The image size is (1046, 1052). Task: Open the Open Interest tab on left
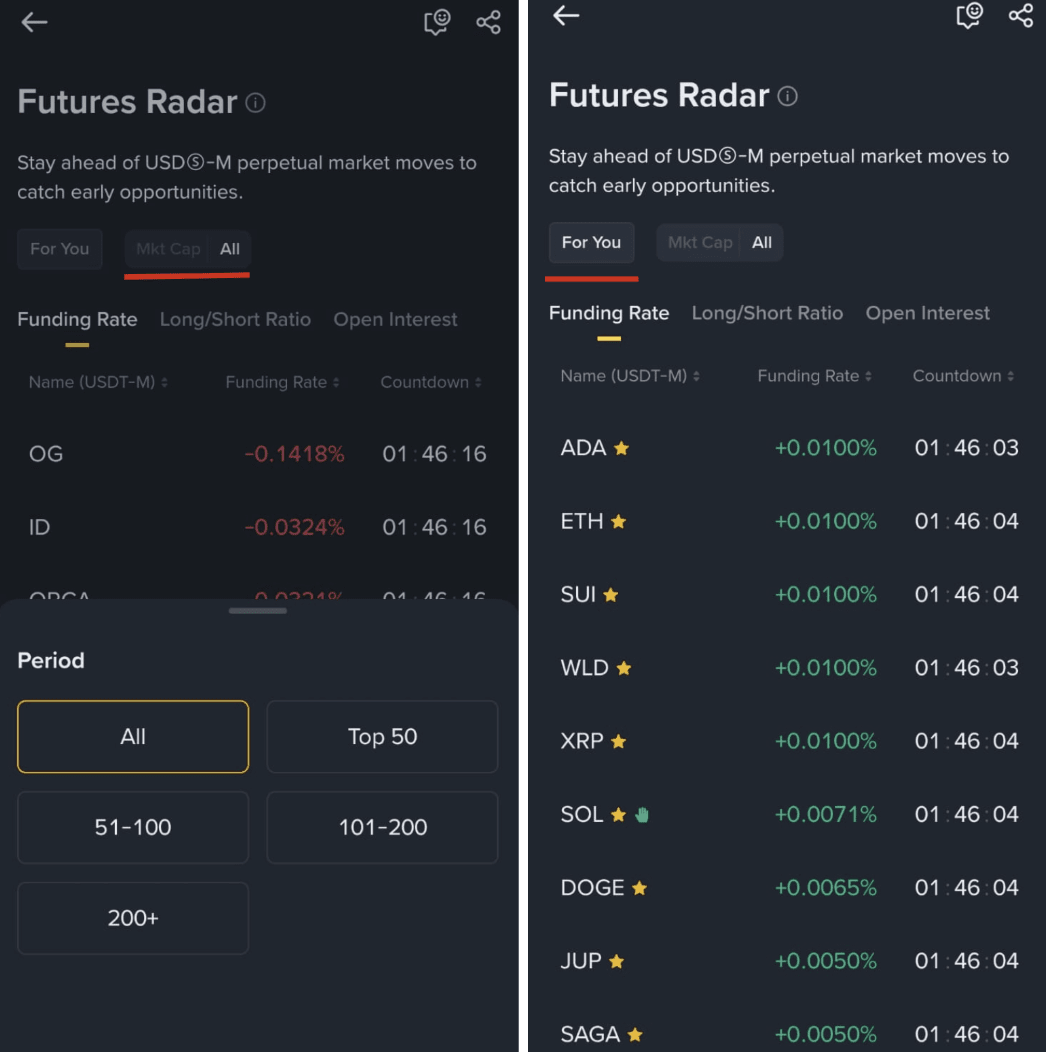[x=395, y=319]
